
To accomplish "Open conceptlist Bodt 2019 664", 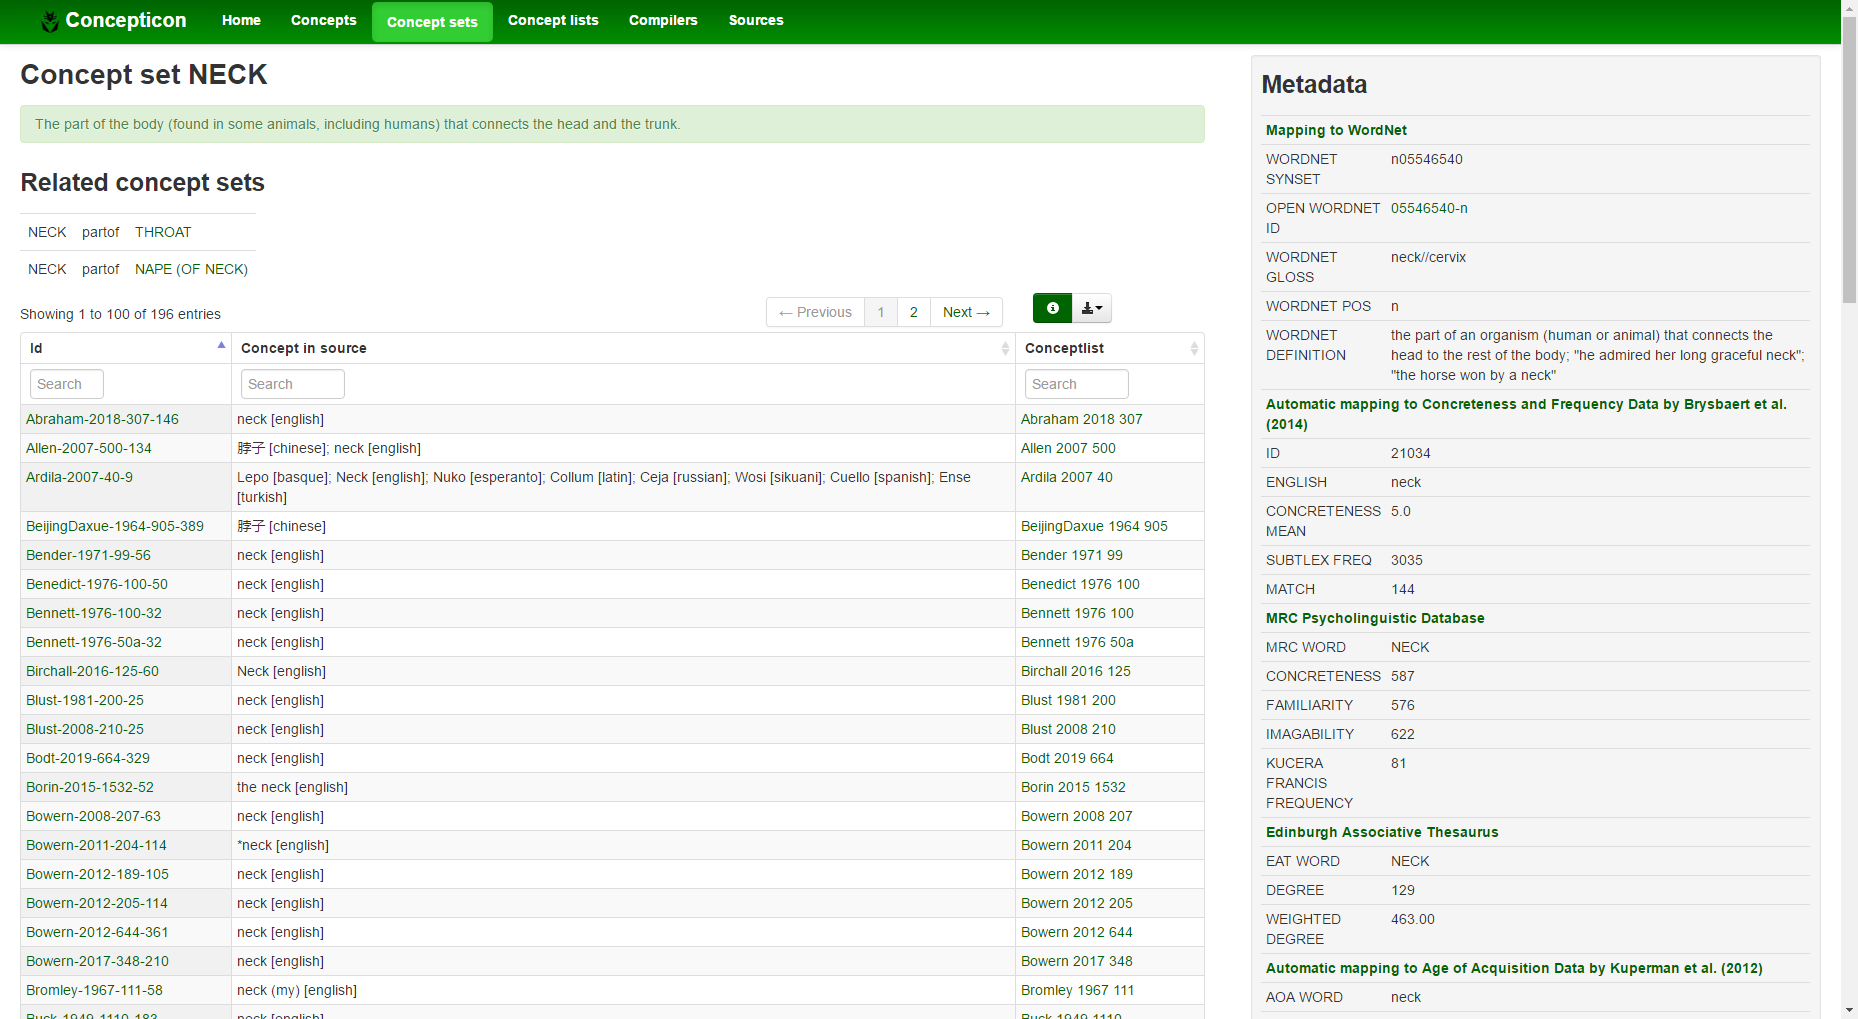I will point(1067,758).
